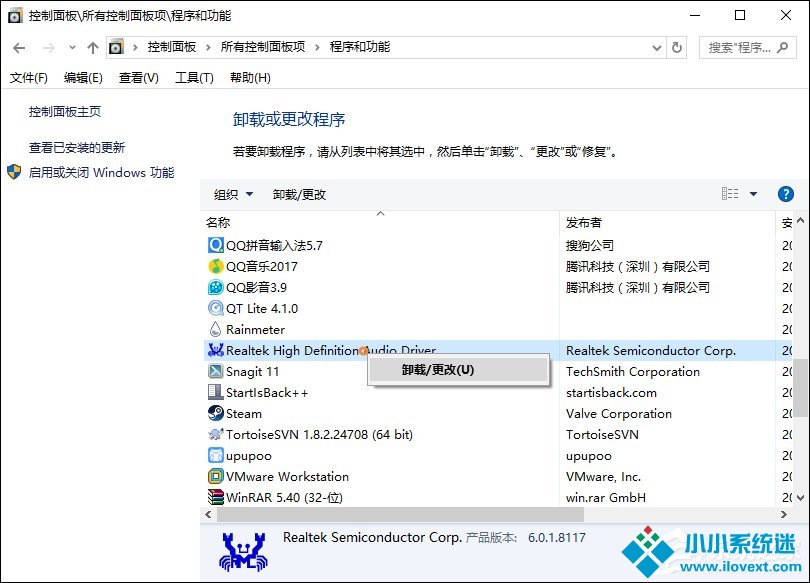Image resolution: width=810 pixels, height=583 pixels.
Task: Open 控制面板主页 link
Action: (65, 112)
